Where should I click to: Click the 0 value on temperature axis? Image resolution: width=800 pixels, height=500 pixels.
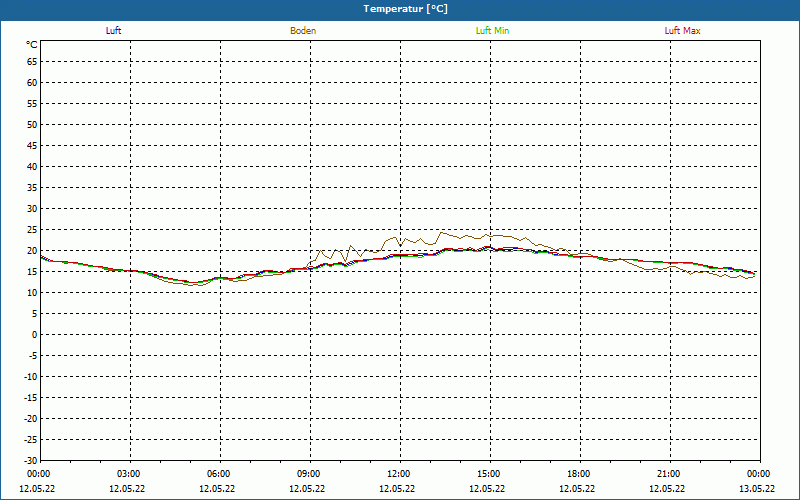[x=35, y=335]
